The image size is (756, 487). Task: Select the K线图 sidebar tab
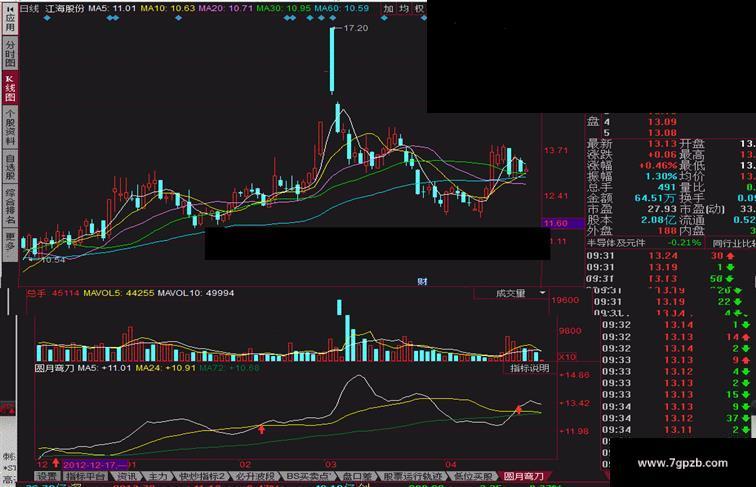10,87
